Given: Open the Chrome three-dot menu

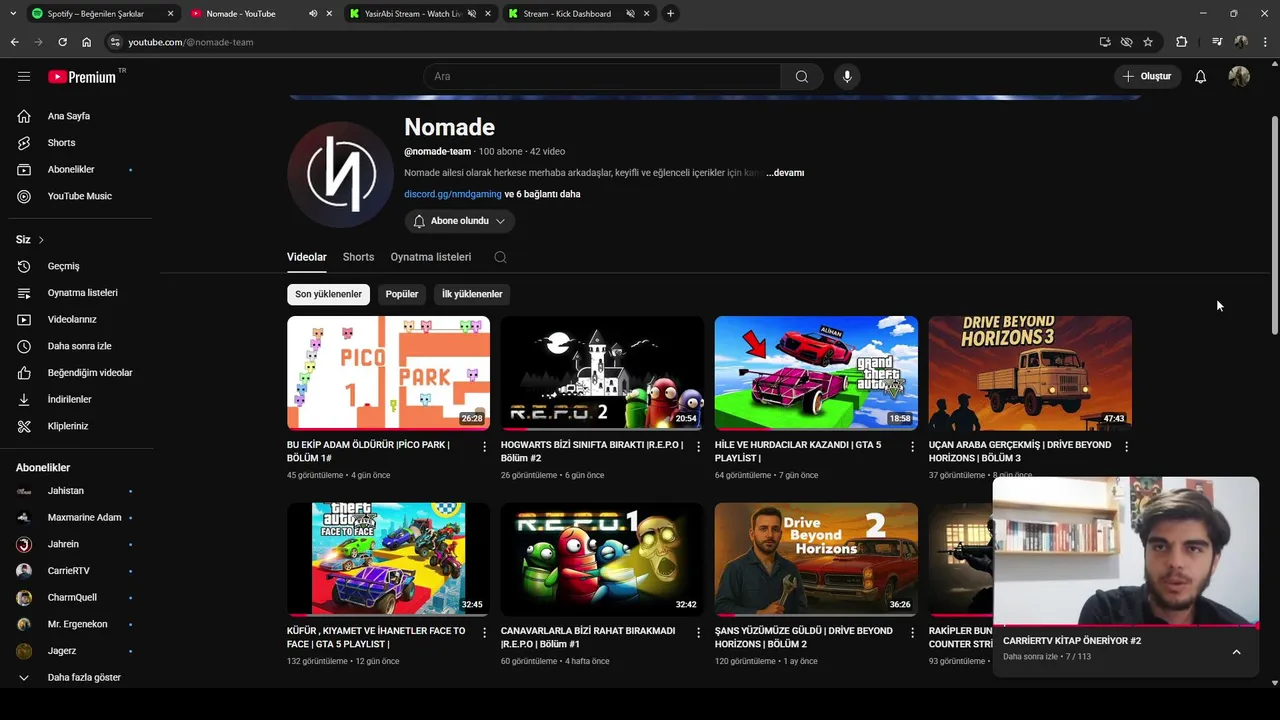Looking at the screenshot, I should click(x=1265, y=42).
